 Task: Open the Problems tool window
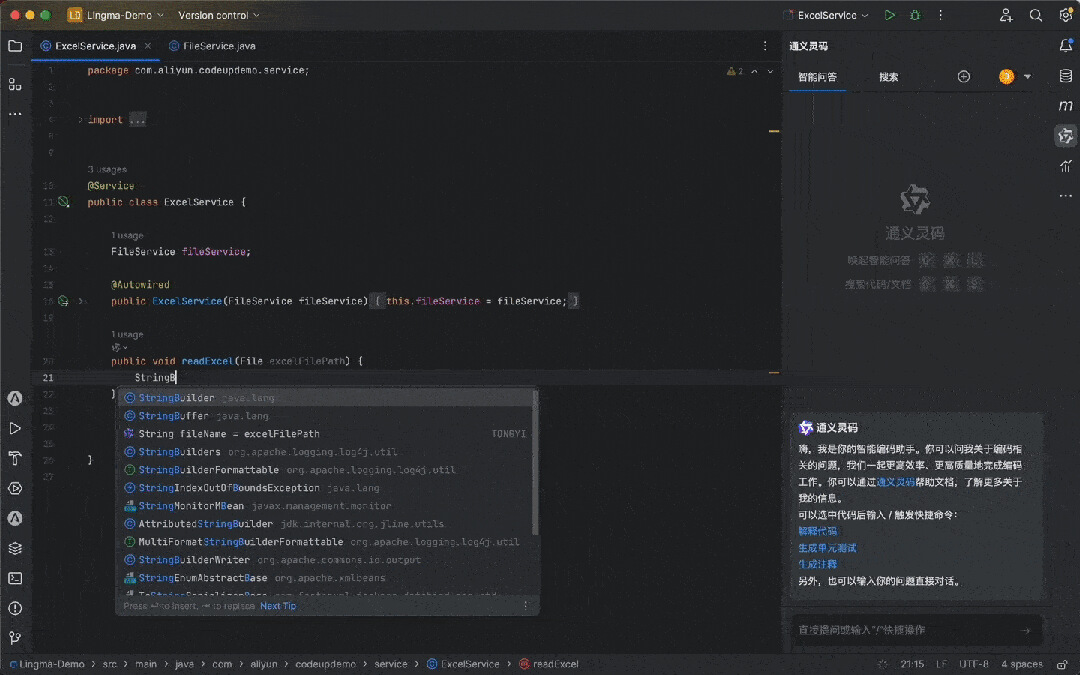pyautogui.click(x=15, y=608)
